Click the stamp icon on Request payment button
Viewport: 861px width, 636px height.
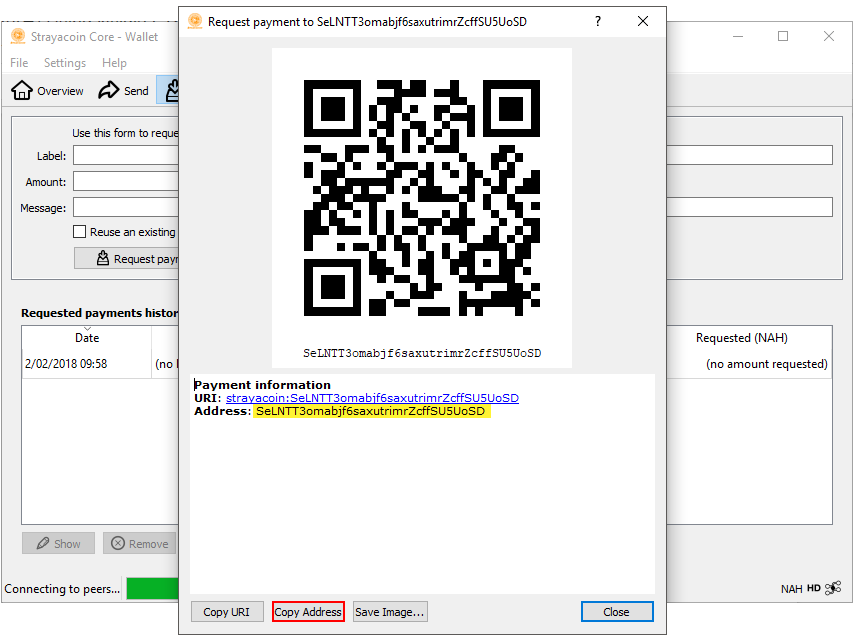(x=103, y=258)
